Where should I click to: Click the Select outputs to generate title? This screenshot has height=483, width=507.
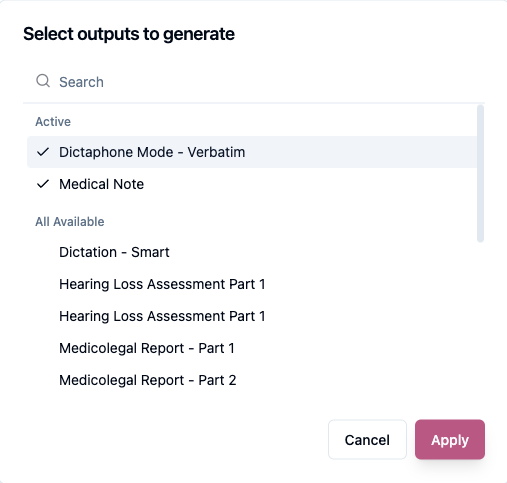(x=129, y=34)
